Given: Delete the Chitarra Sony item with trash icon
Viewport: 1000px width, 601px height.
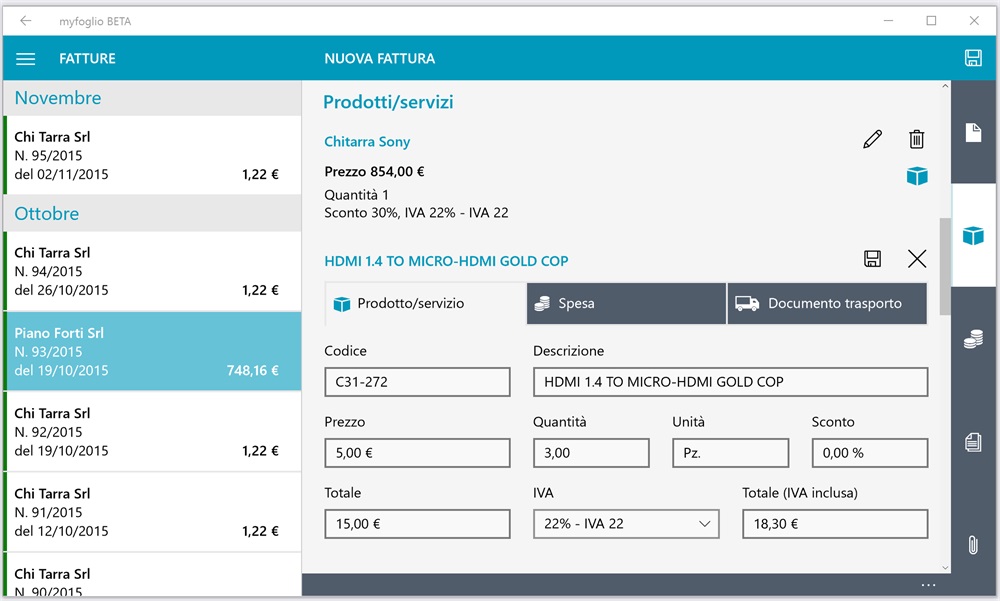Looking at the screenshot, I should [916, 139].
